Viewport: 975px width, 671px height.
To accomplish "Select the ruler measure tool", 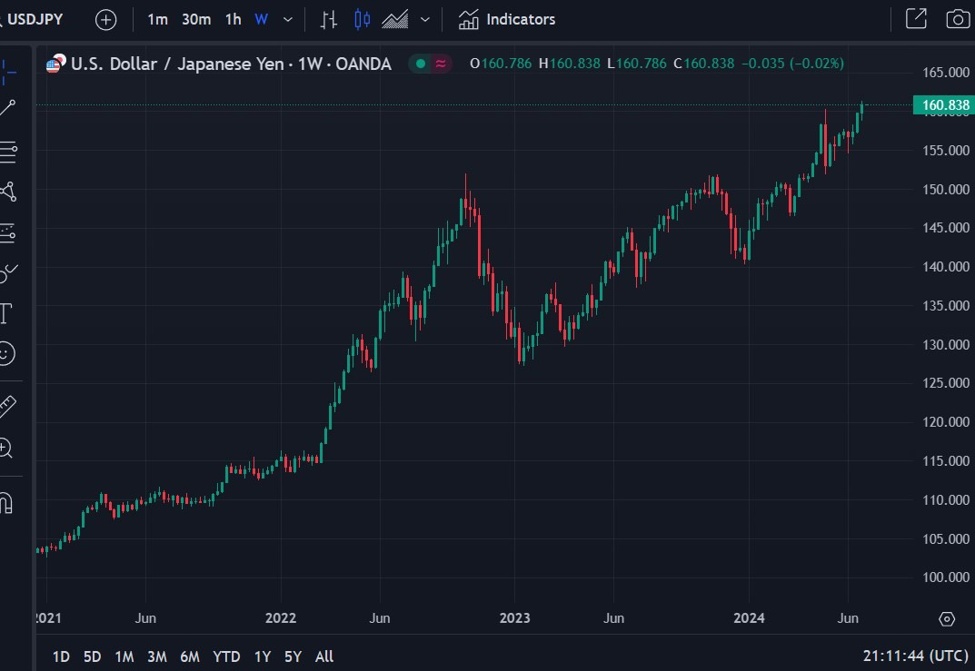I will click(x=7, y=407).
